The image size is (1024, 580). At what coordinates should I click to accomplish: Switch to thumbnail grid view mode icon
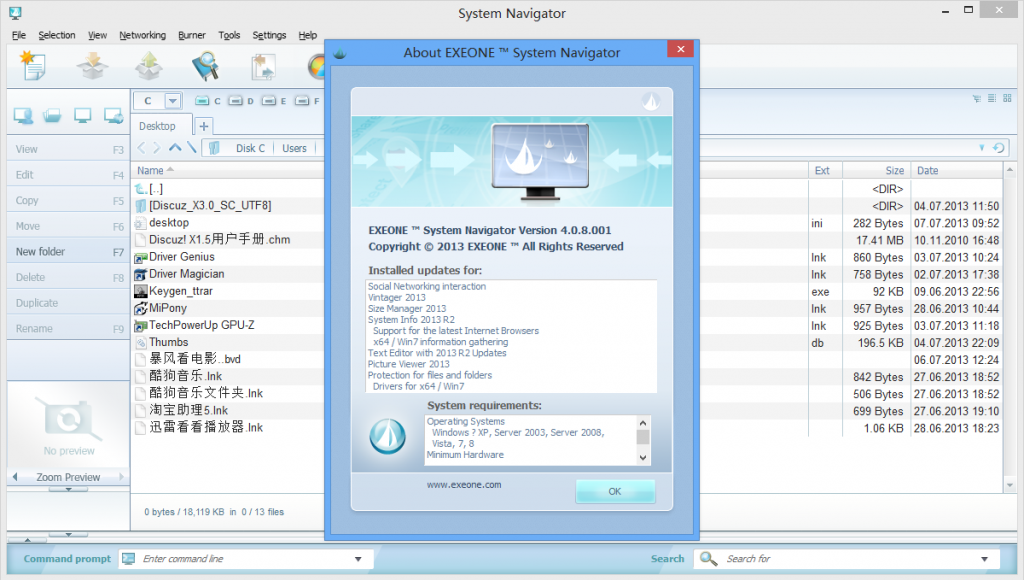(1007, 99)
